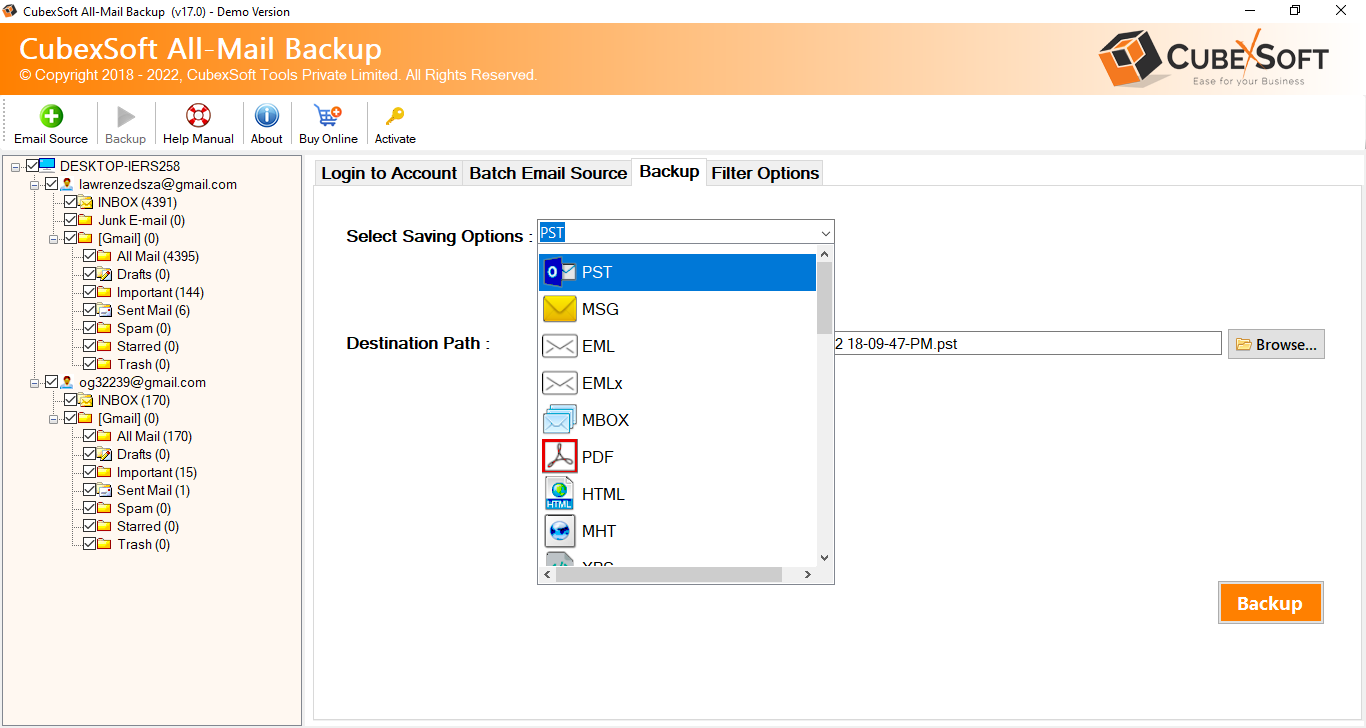
Task: Collapse [Gmail] folder under lawrenzedsza account
Action: pos(54,238)
